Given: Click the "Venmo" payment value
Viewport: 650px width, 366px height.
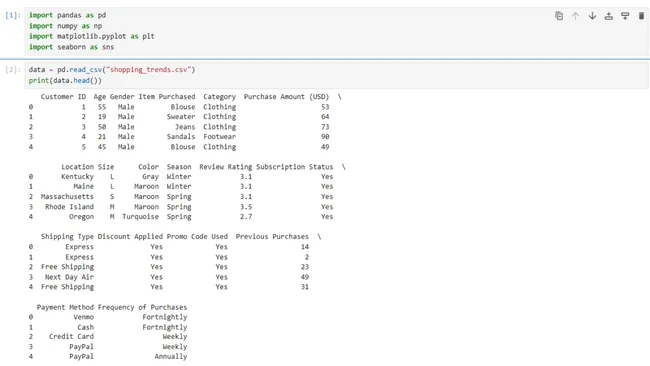Looking at the screenshot, I should click(x=83, y=317).
